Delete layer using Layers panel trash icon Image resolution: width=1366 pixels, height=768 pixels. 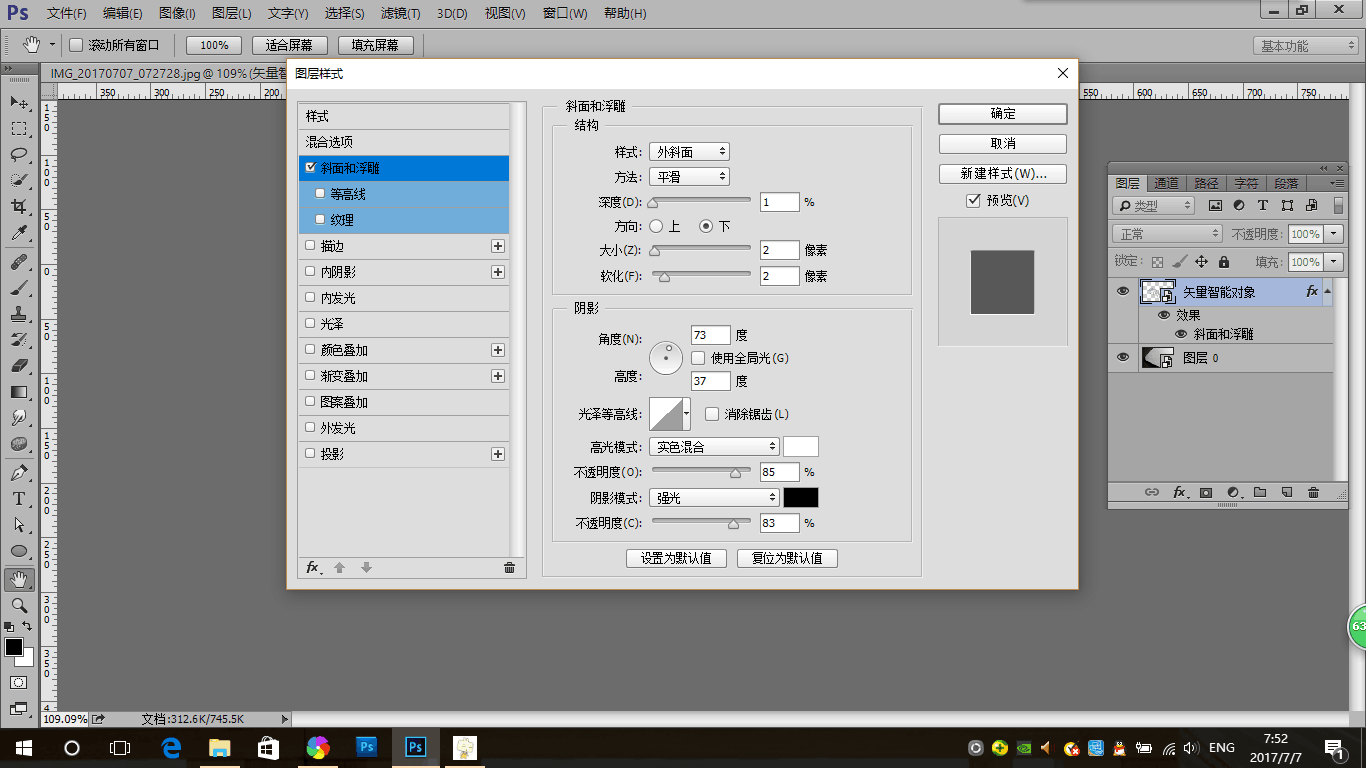point(1313,493)
